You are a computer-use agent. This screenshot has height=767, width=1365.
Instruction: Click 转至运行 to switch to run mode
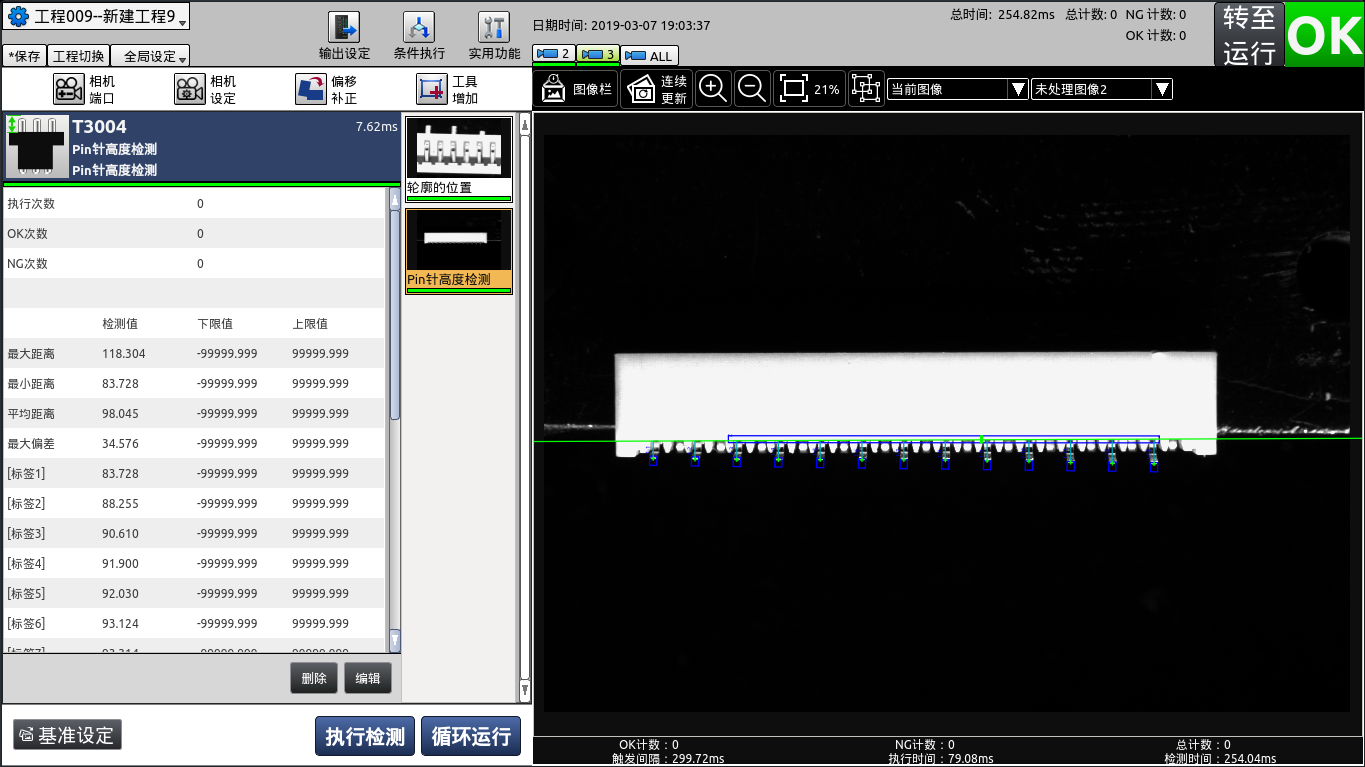point(1249,35)
